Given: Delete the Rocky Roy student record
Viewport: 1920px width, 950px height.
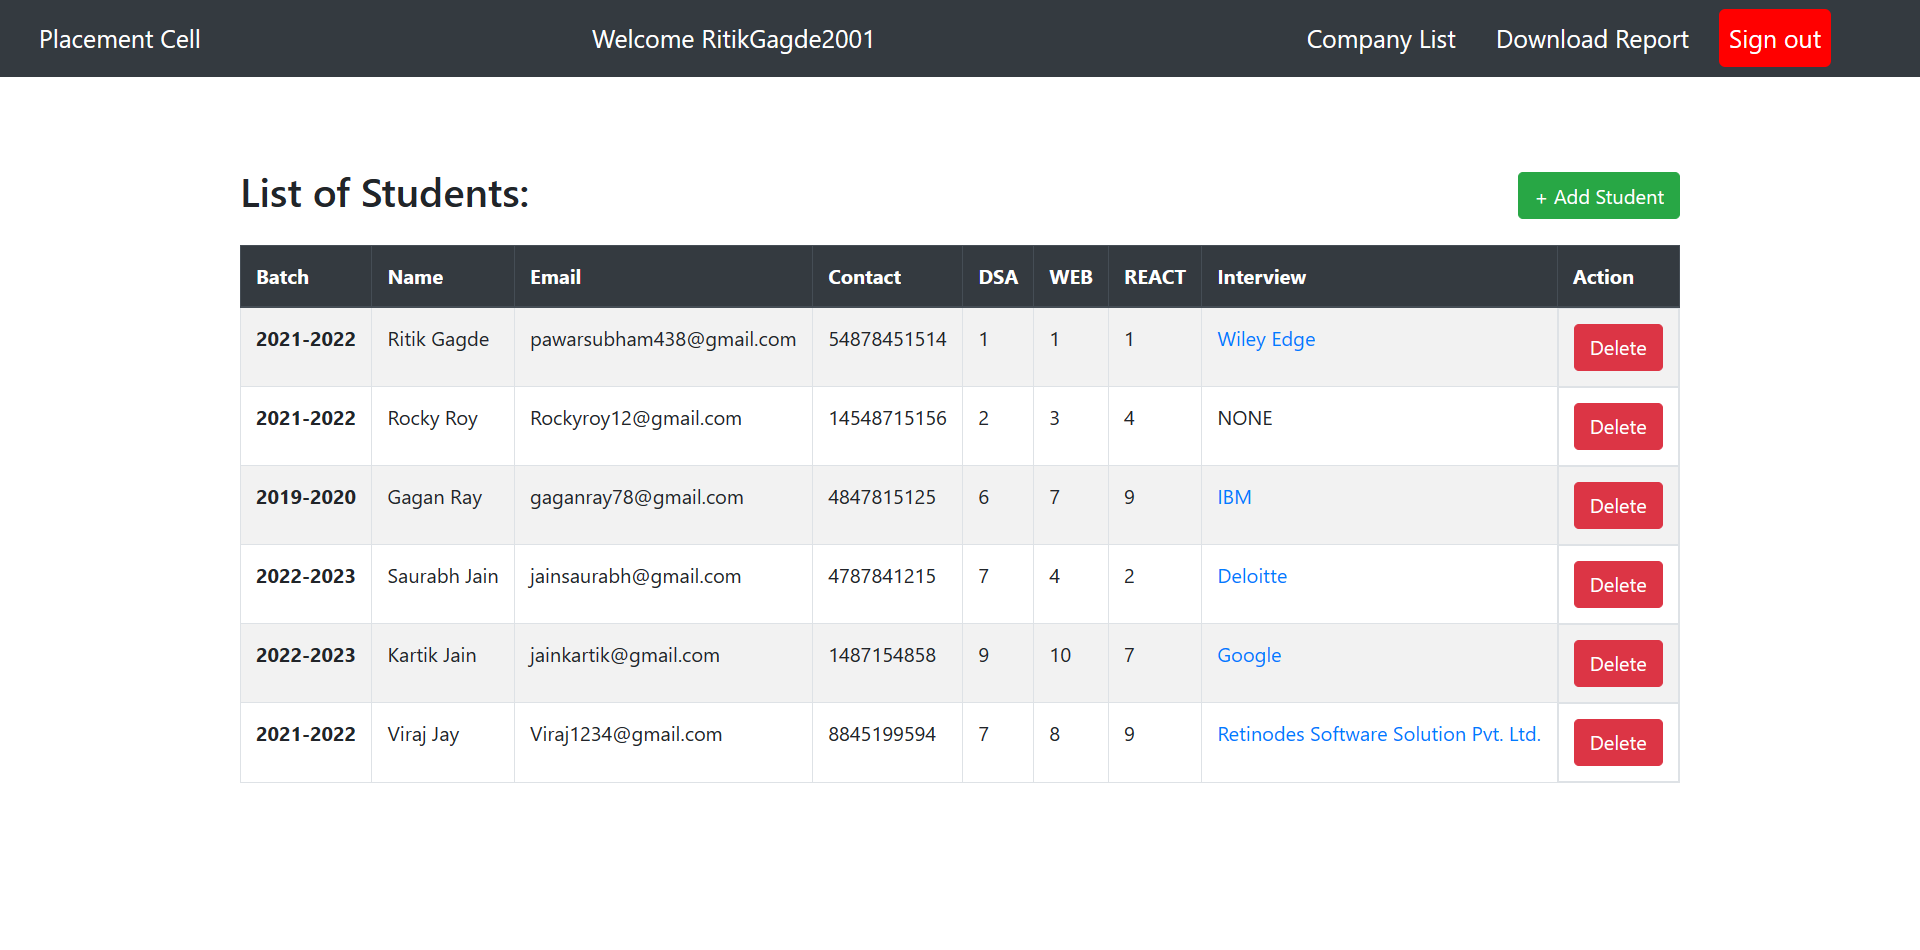Looking at the screenshot, I should tap(1617, 426).
